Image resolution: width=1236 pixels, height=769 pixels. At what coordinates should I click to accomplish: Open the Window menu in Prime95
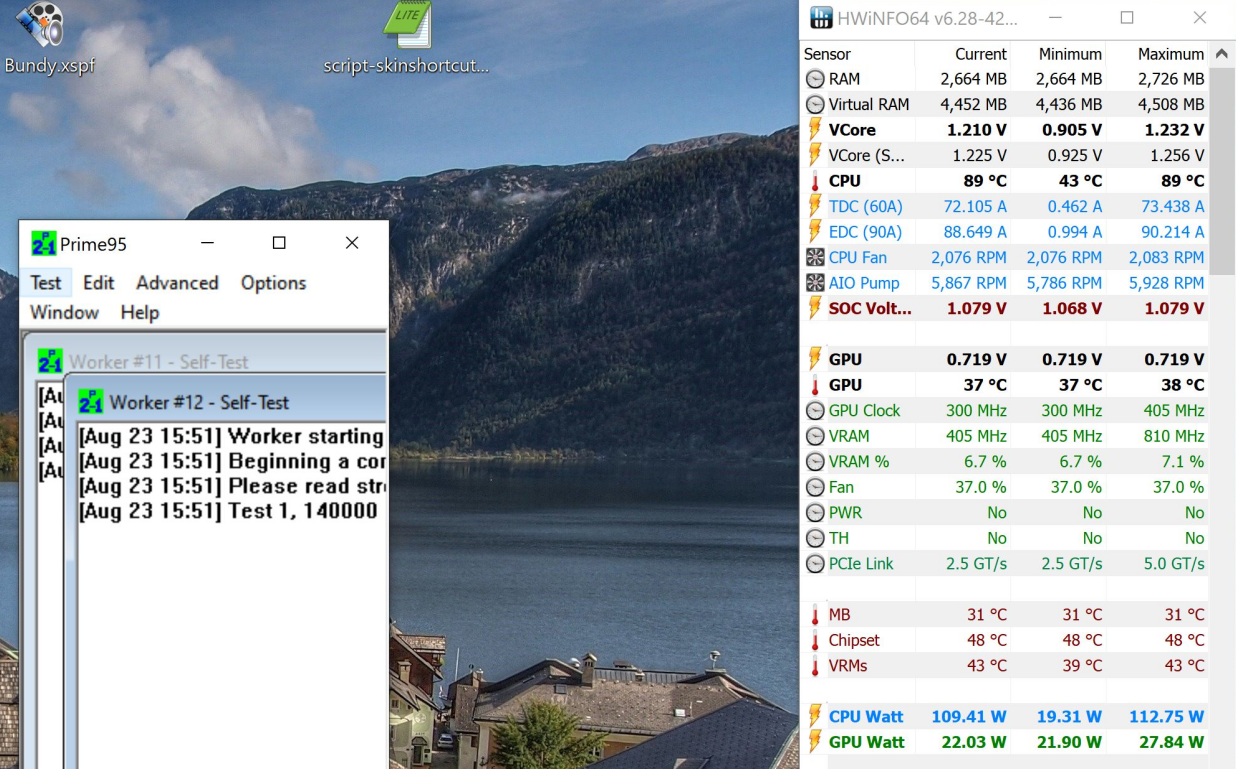click(64, 313)
